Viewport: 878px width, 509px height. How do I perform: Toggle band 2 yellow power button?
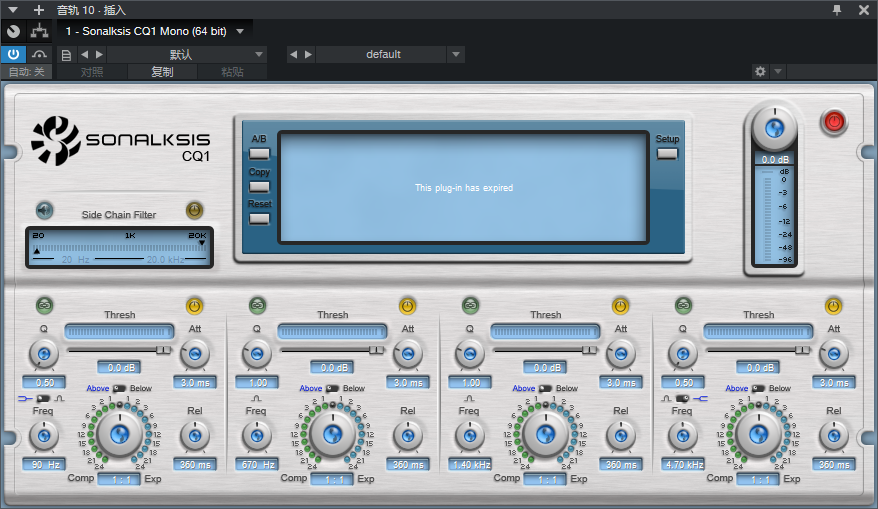coord(407,306)
